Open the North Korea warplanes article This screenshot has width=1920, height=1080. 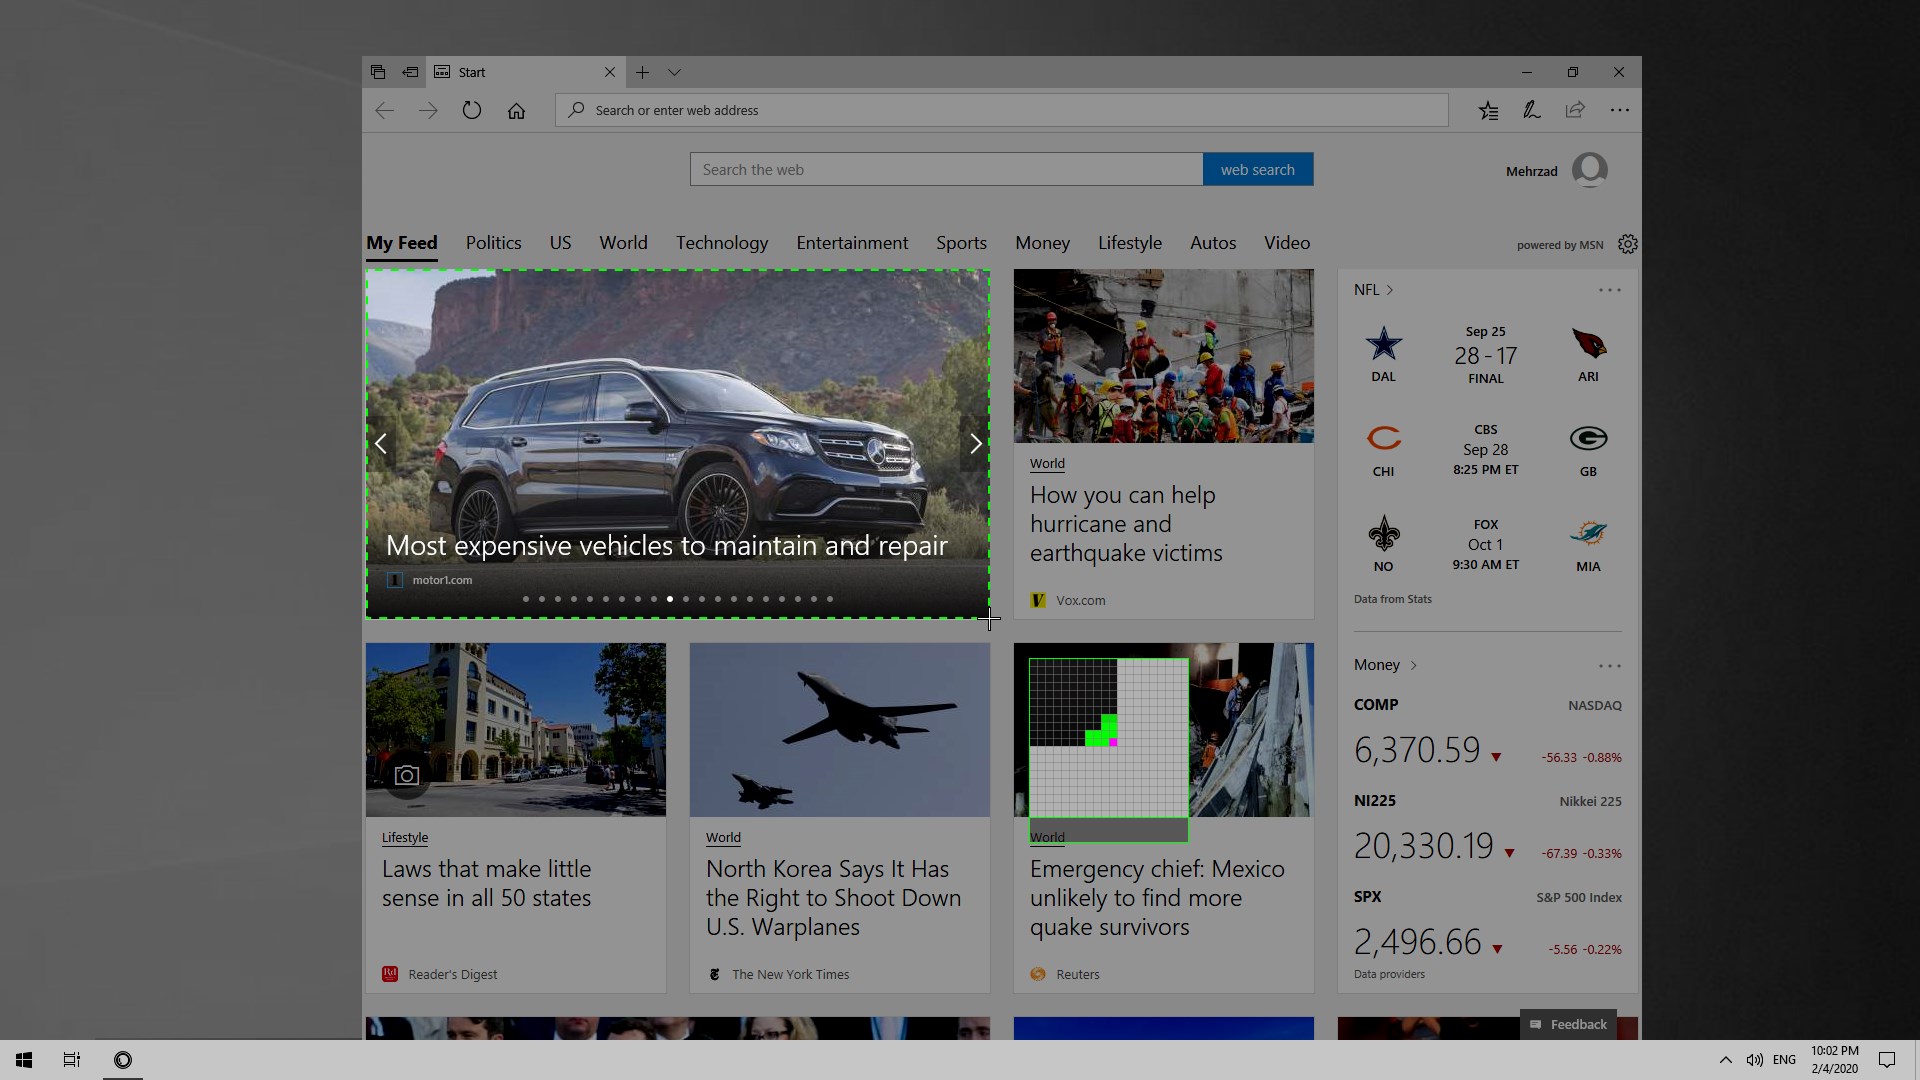point(832,897)
